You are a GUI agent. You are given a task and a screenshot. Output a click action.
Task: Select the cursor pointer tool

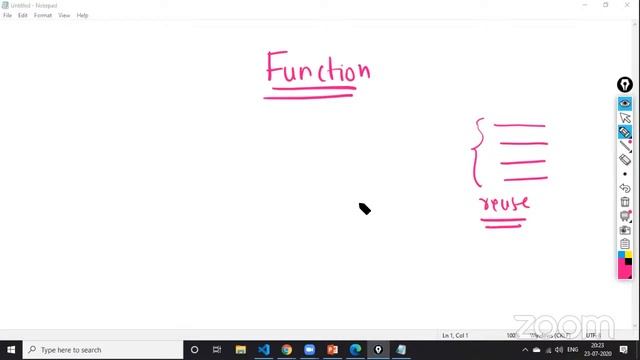624,118
